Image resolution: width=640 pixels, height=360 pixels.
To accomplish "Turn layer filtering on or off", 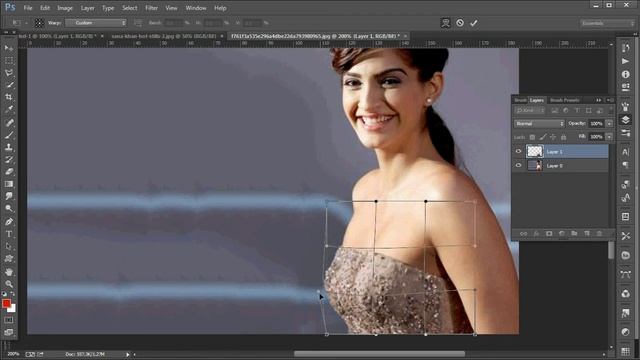I will (x=611, y=110).
